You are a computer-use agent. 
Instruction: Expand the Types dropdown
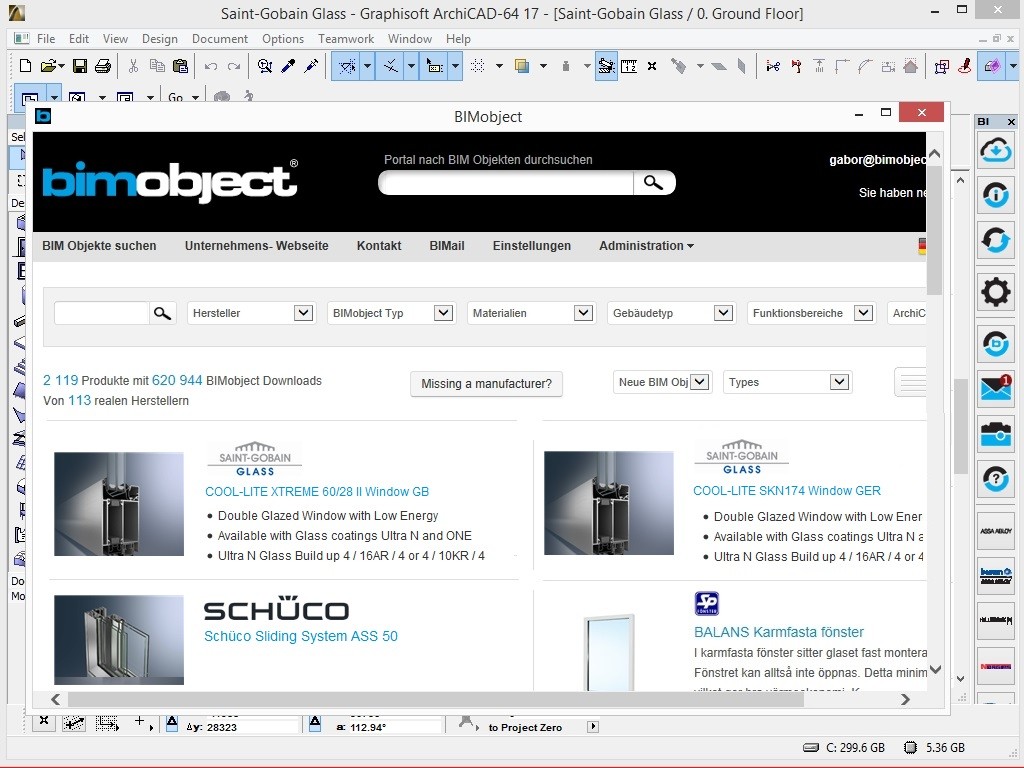tap(787, 382)
